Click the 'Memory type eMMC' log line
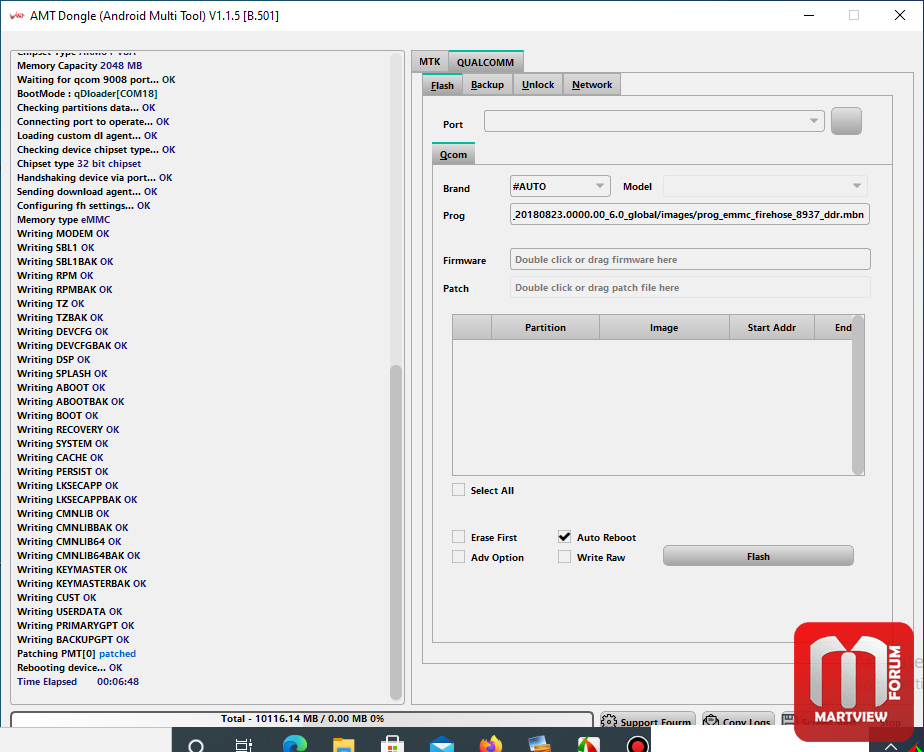Viewport: 924px width, 752px height. (63, 219)
